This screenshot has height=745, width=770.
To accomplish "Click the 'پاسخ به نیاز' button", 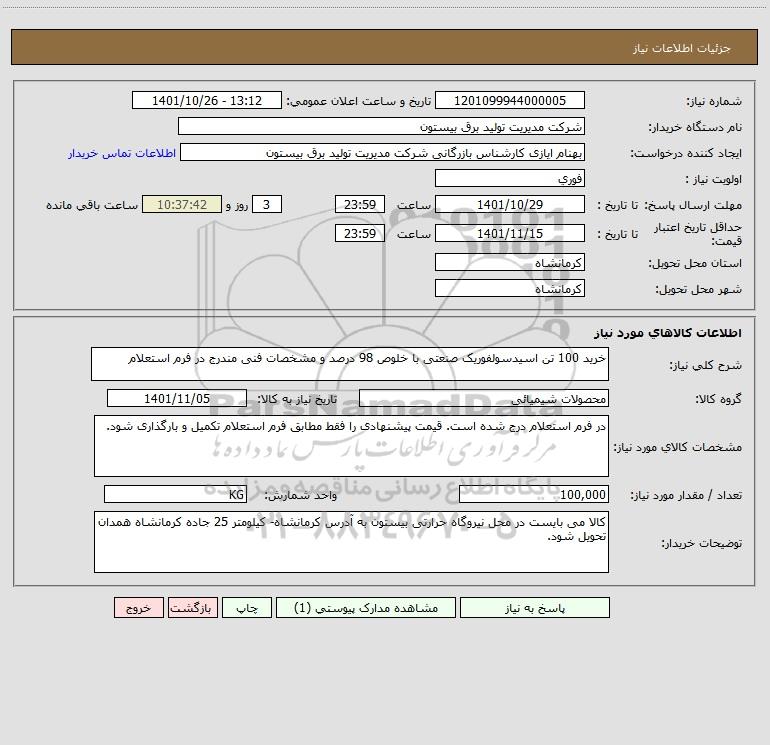I will click(x=535, y=607).
